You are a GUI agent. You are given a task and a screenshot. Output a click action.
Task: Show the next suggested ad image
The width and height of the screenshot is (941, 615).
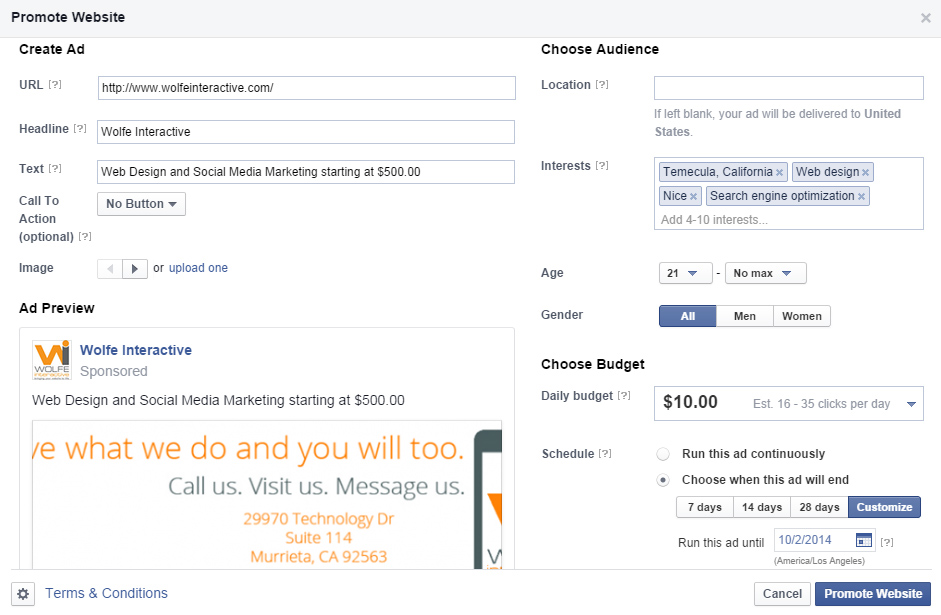pos(135,269)
